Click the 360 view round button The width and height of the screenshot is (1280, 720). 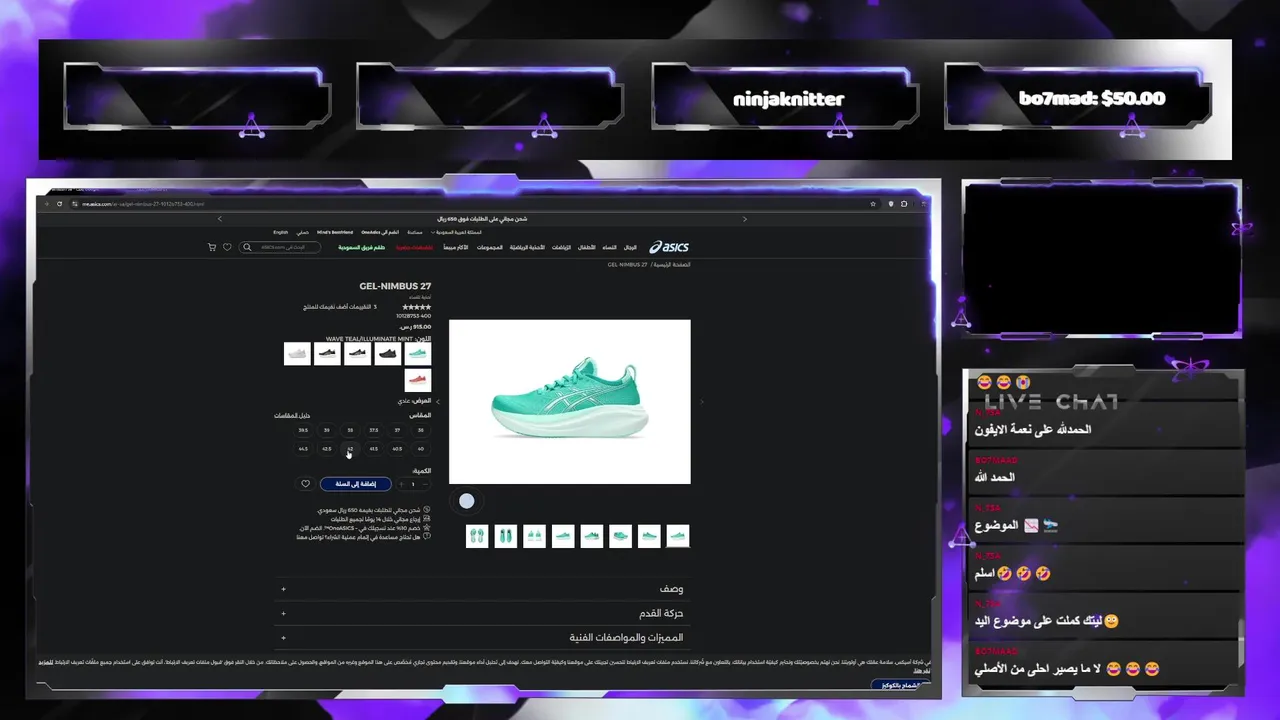(467, 501)
